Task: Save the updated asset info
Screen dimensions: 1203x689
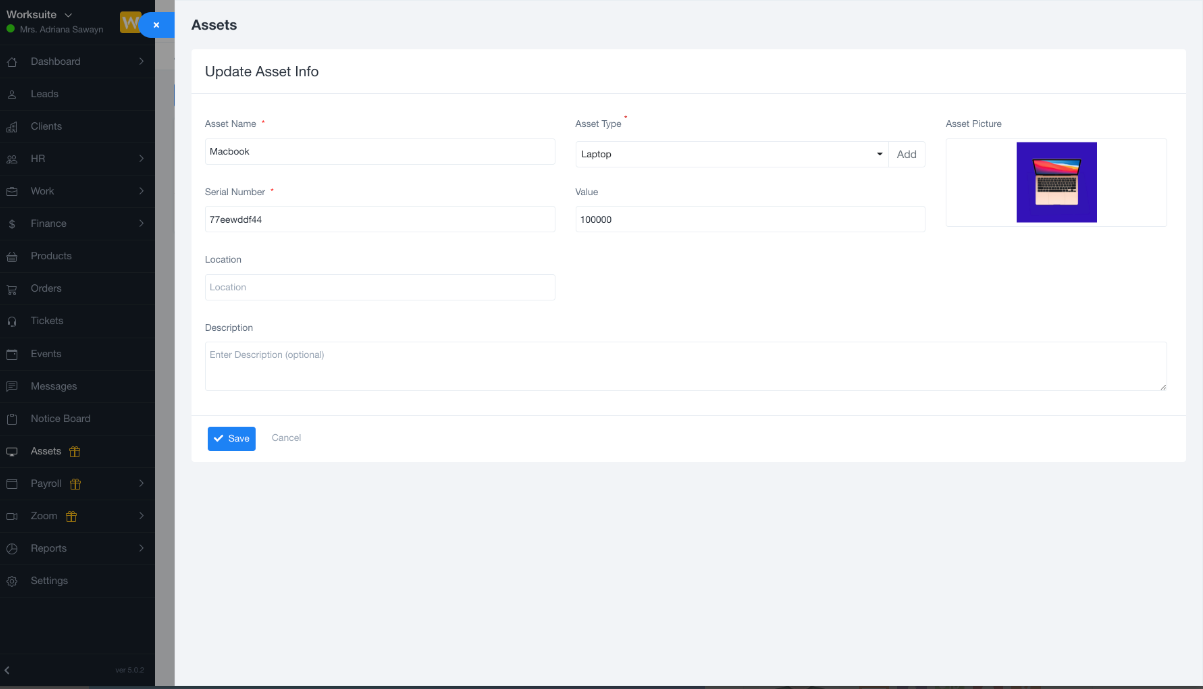Action: (231, 438)
